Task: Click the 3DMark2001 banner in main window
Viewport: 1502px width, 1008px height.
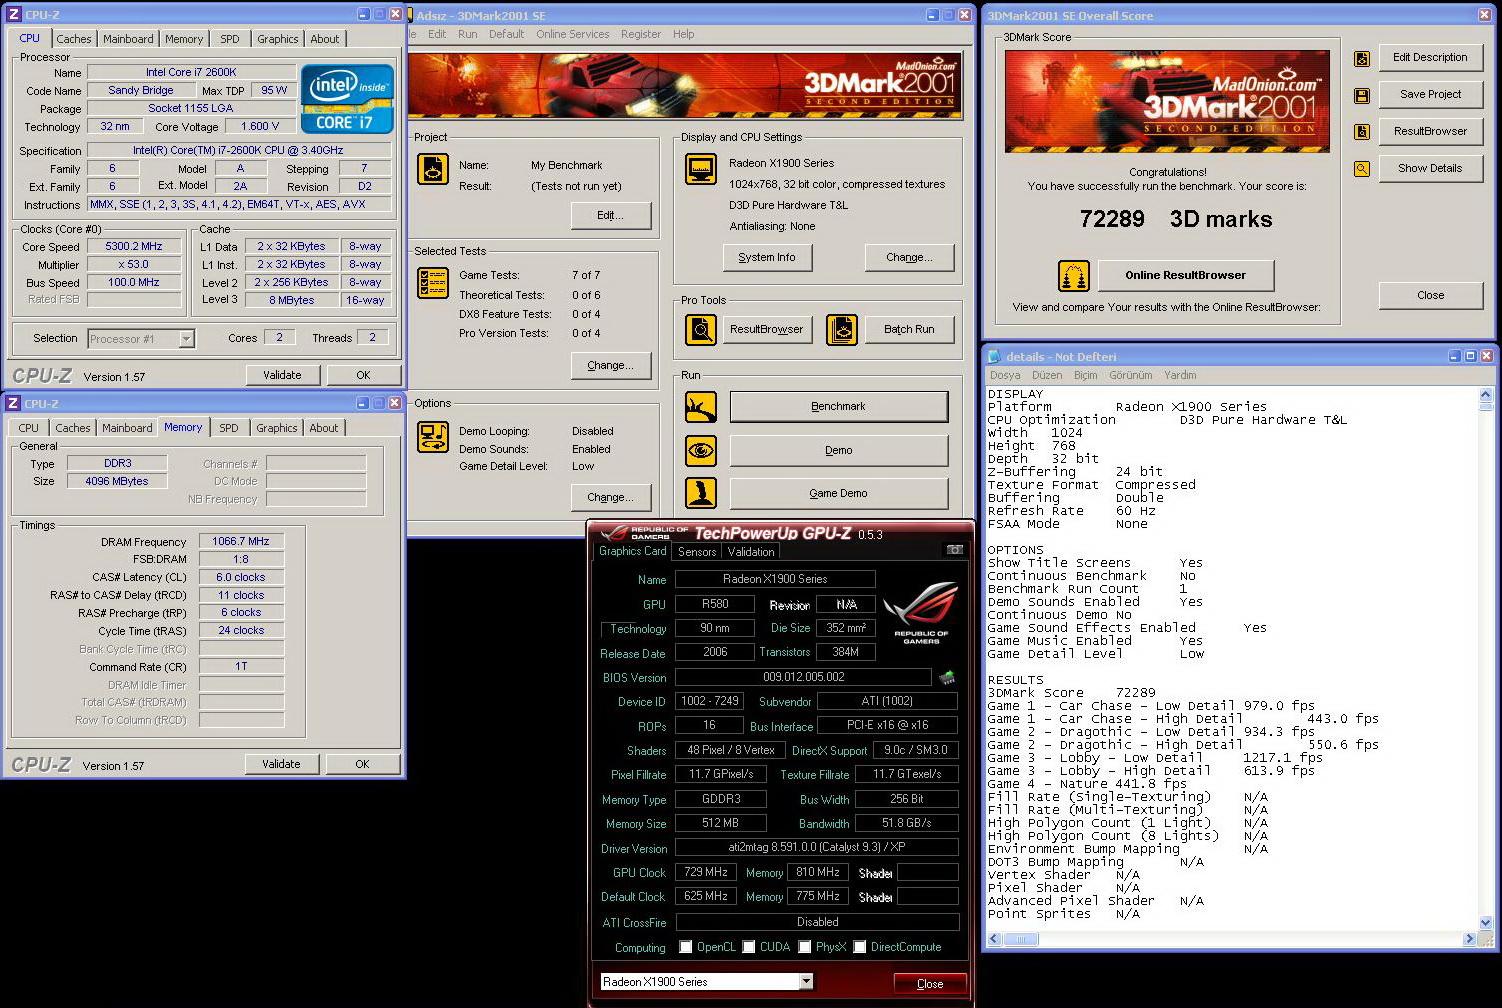Action: [x=686, y=85]
